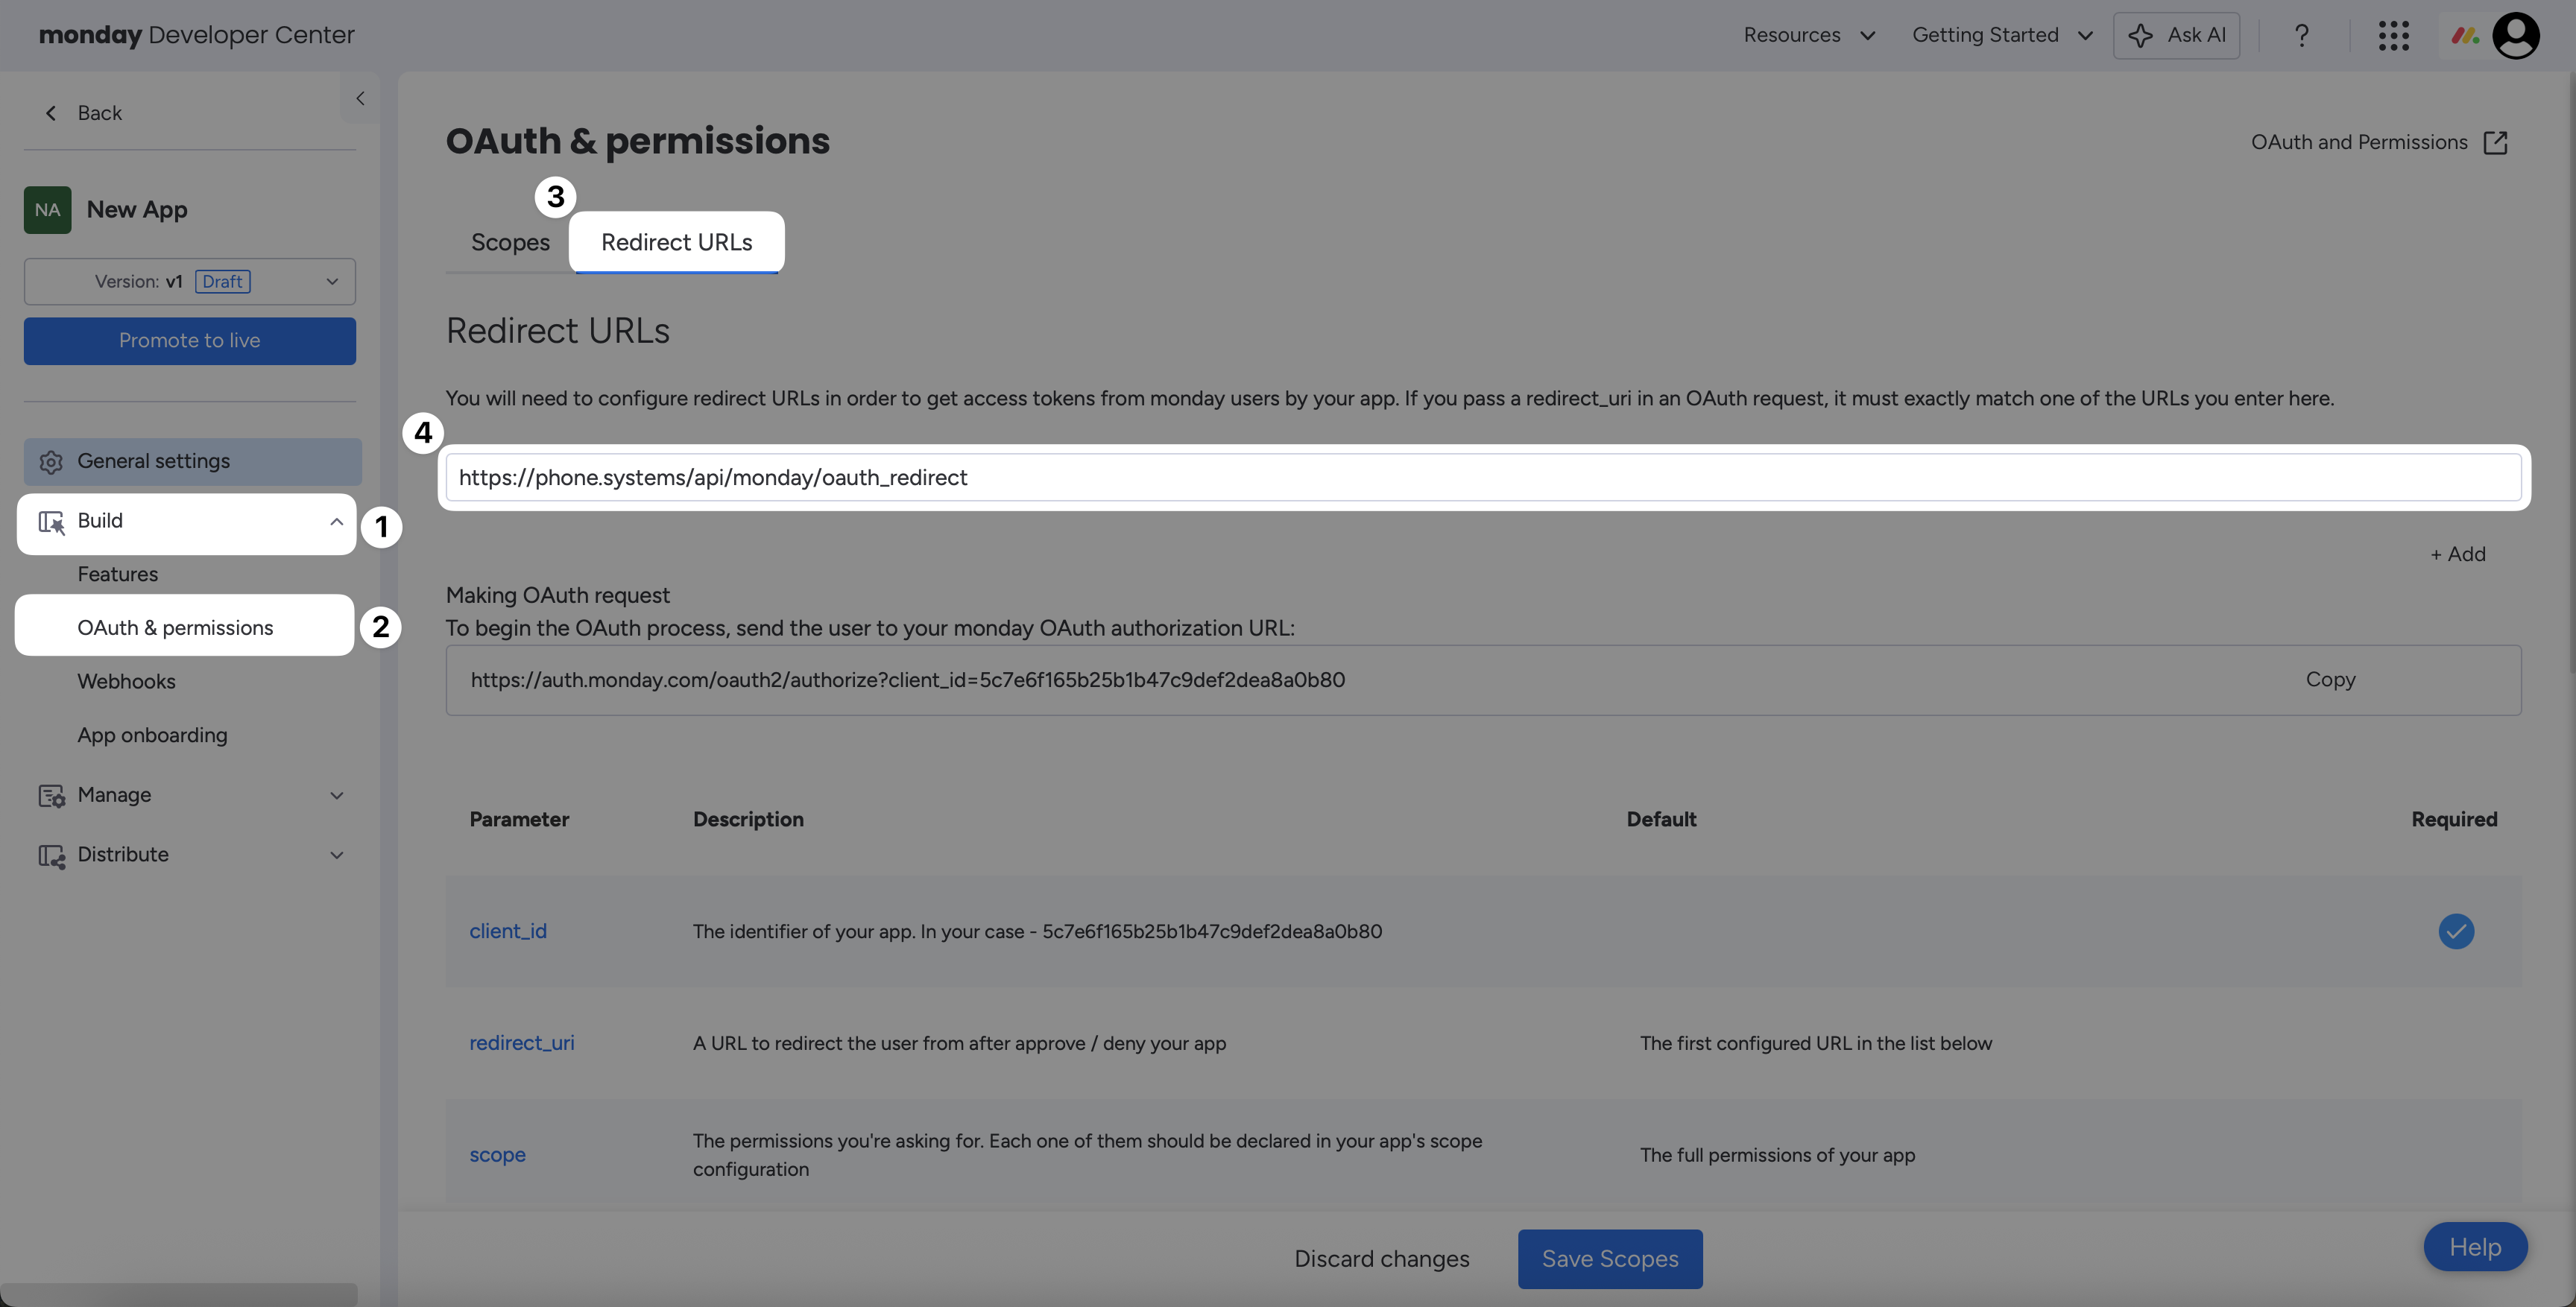Viewport: 2576px width, 1307px height.
Task: Click the Save Scopes button
Action: [x=1610, y=1259]
